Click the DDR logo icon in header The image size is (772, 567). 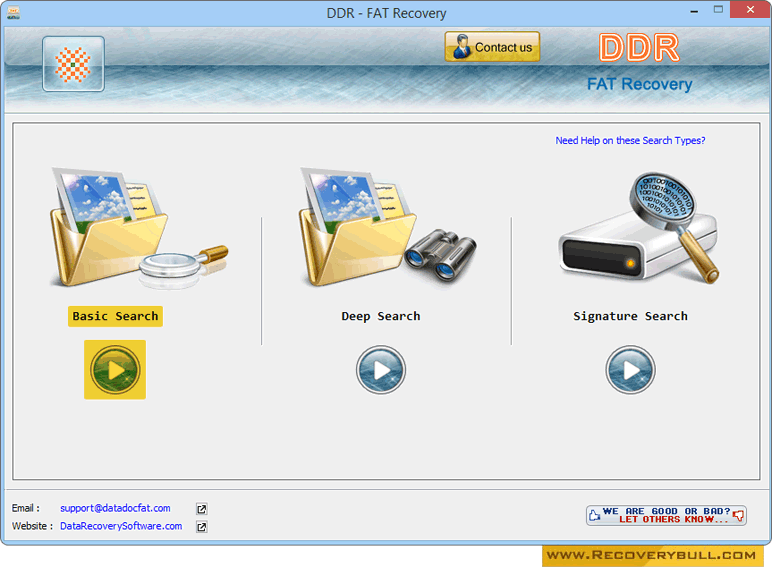point(73,63)
